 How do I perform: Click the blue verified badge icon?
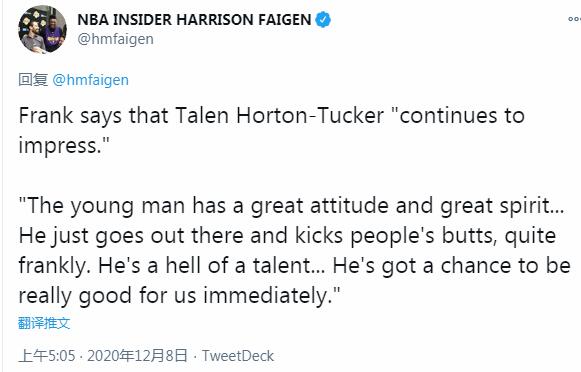click(x=323, y=19)
